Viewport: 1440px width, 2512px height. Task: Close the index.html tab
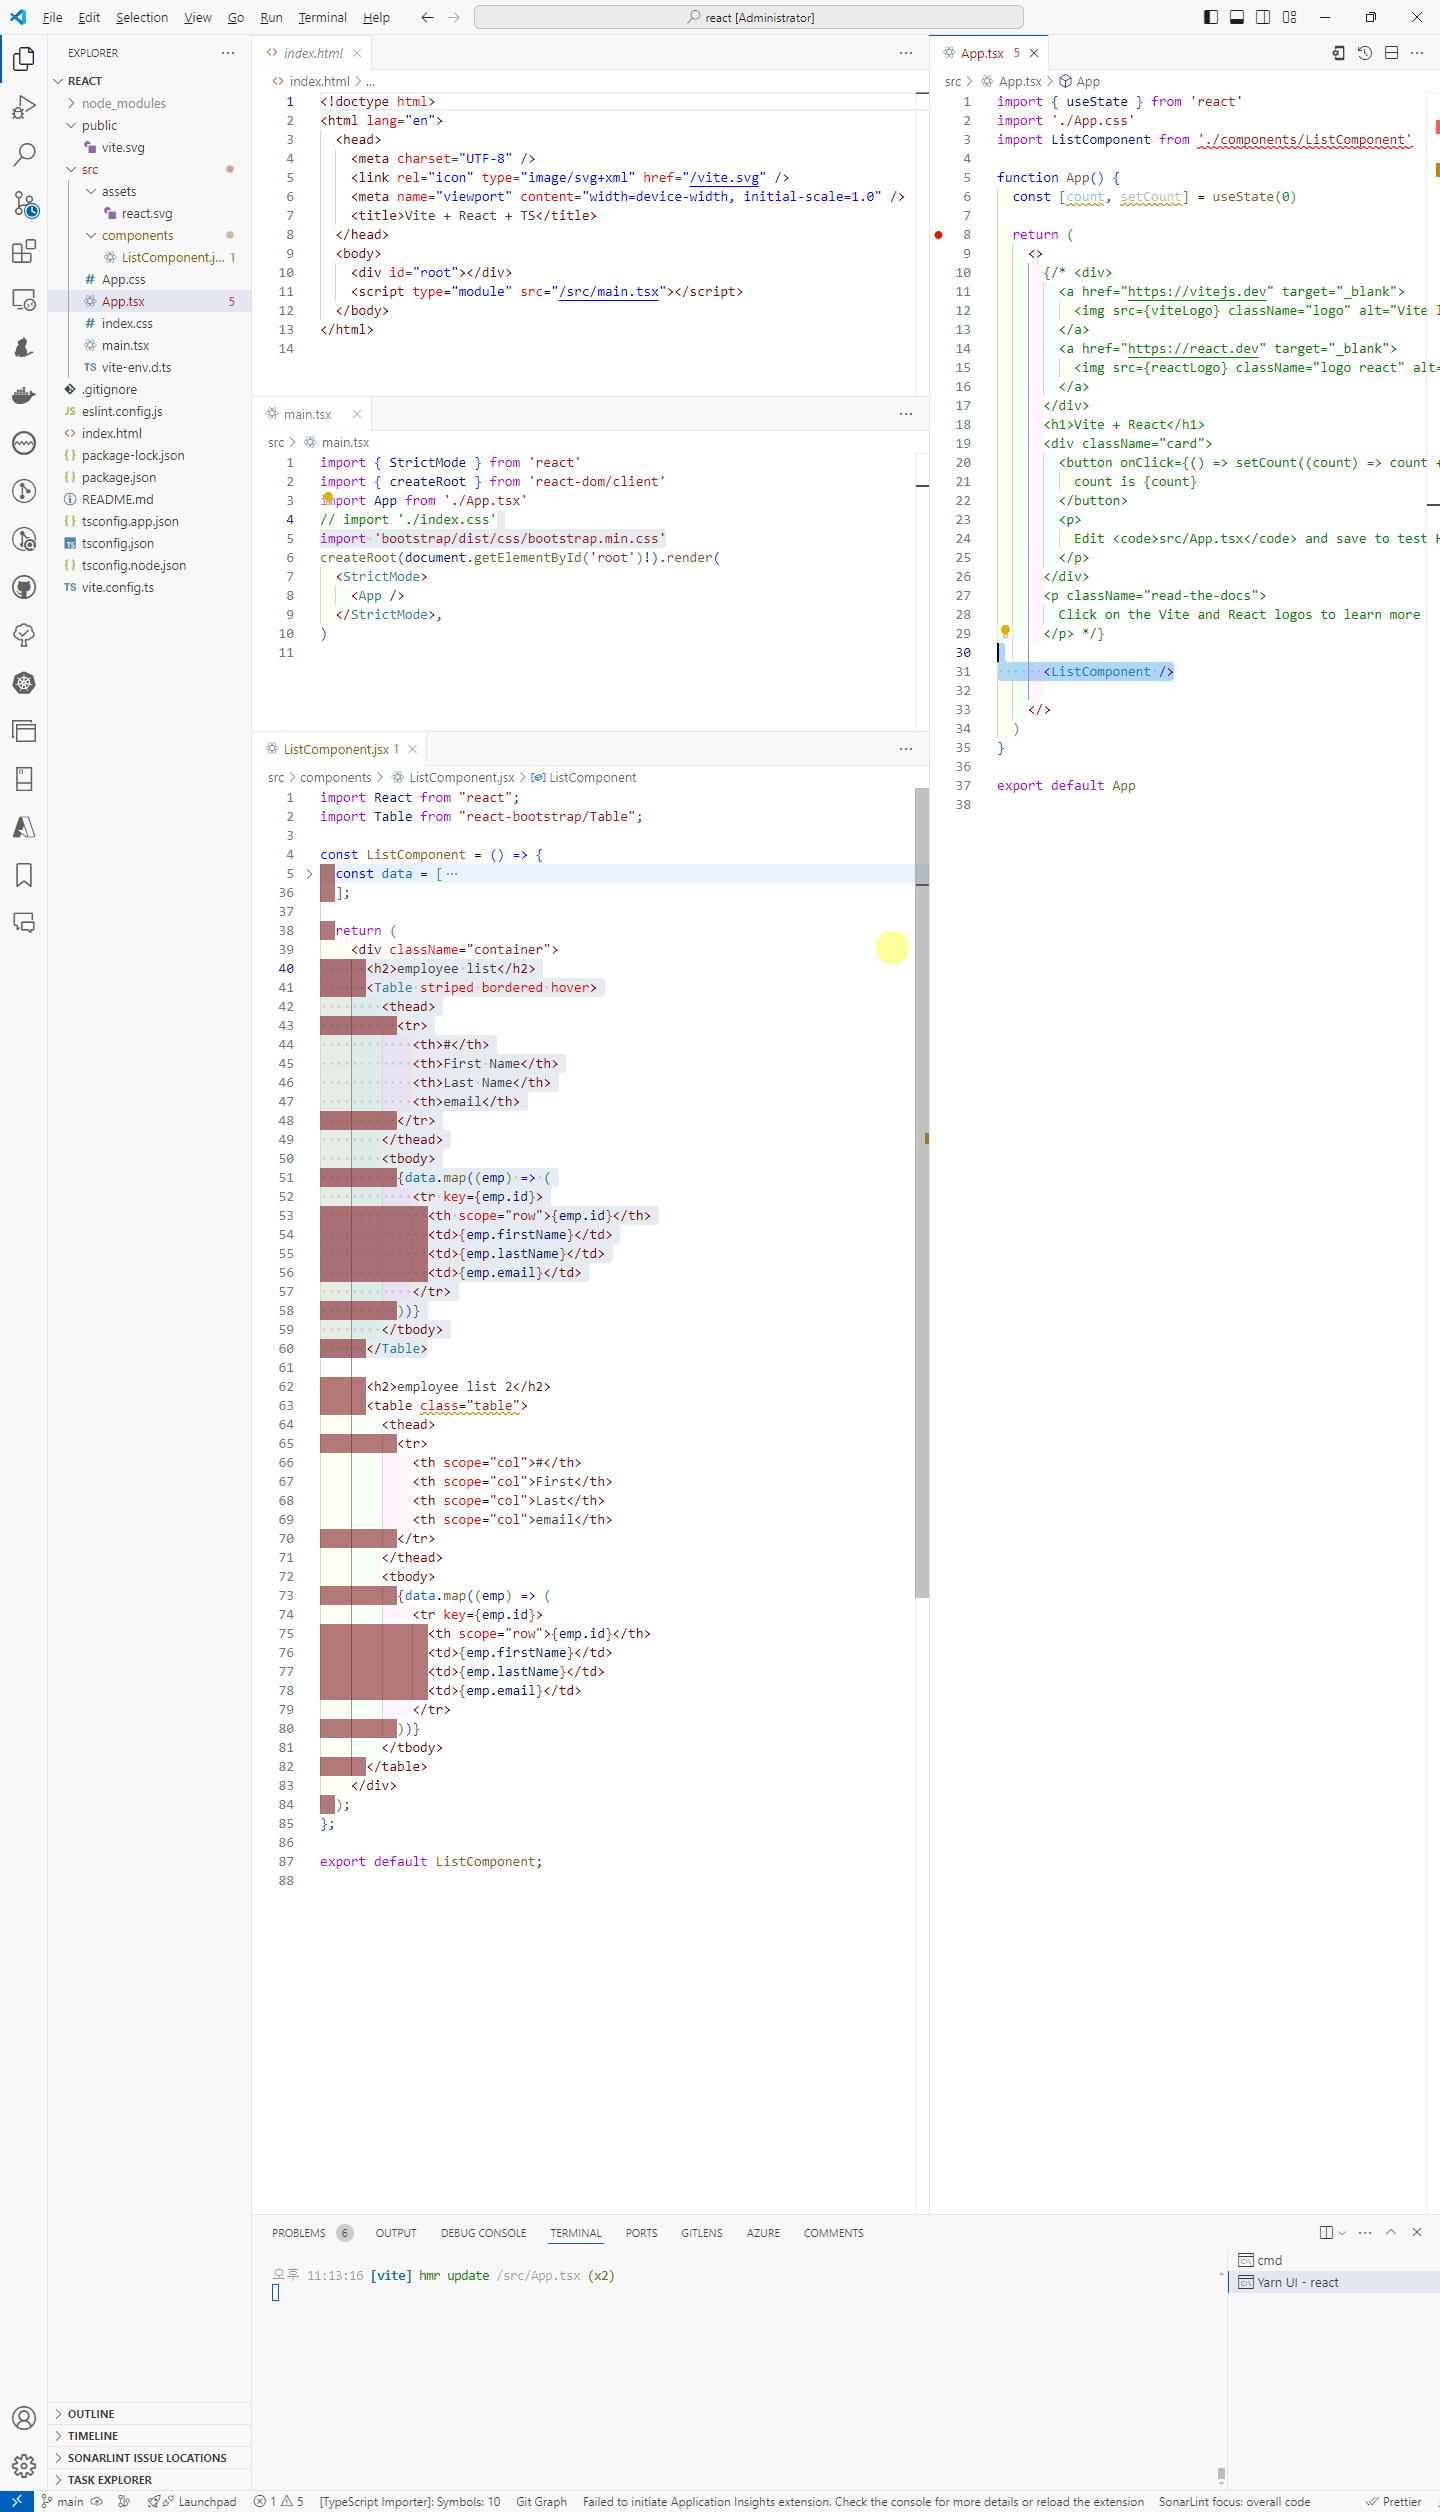[357, 53]
